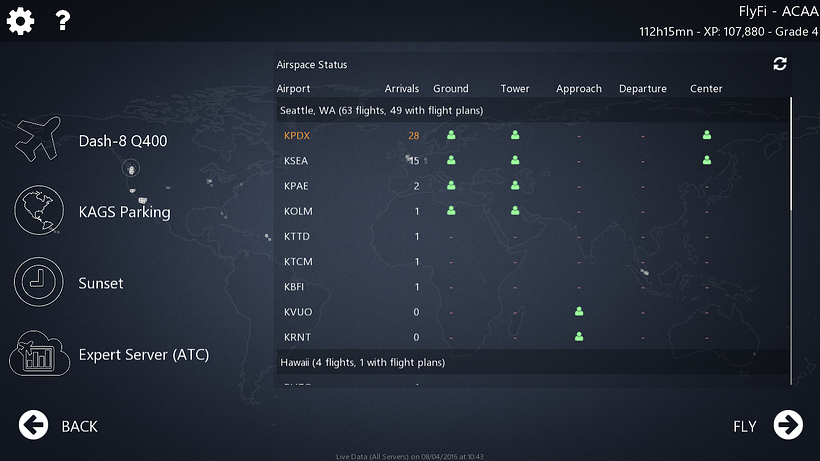The image size is (820, 461).
Task: Click the clock time-of-day icon
Action: pyautogui.click(x=39, y=282)
